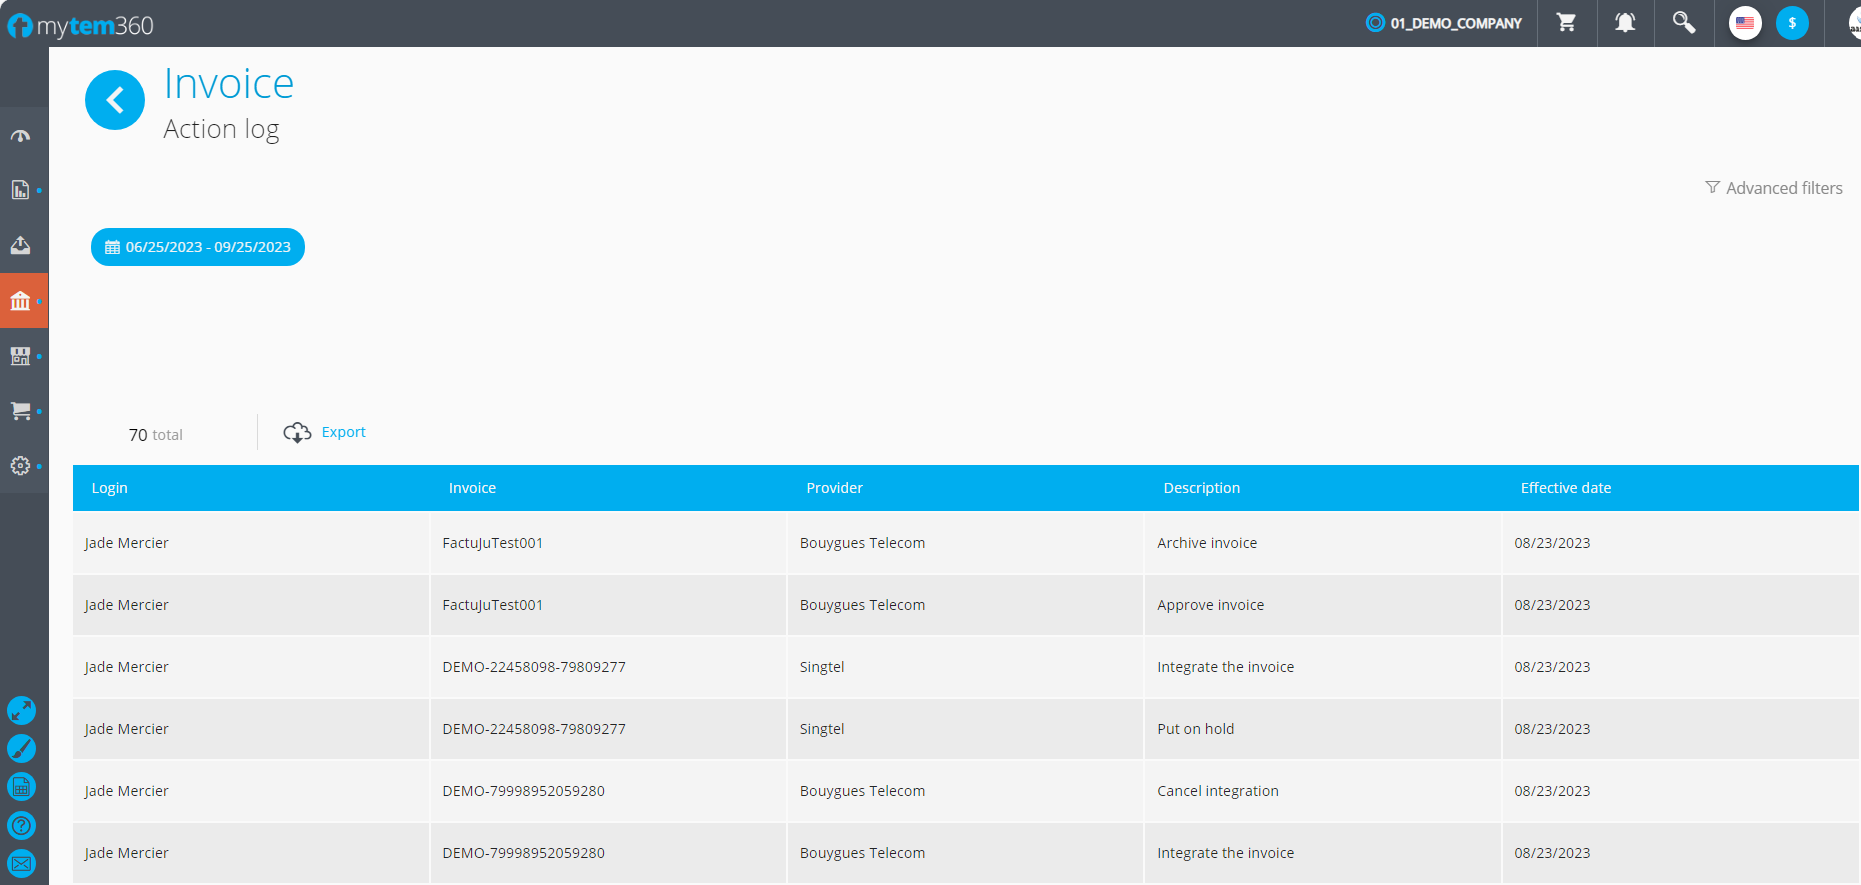Screen dimensions: 1861x885
Task: Toggle fullscreen with the expand arrows icon
Action: tap(21, 711)
